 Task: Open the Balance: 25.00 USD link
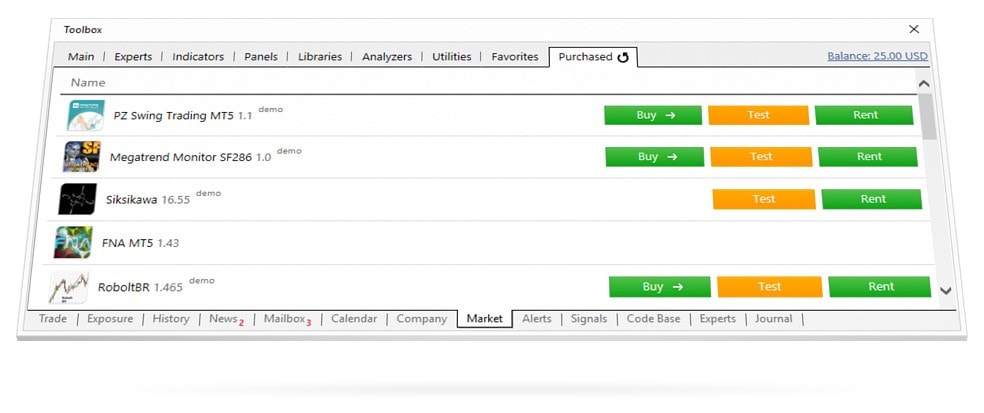click(877, 57)
